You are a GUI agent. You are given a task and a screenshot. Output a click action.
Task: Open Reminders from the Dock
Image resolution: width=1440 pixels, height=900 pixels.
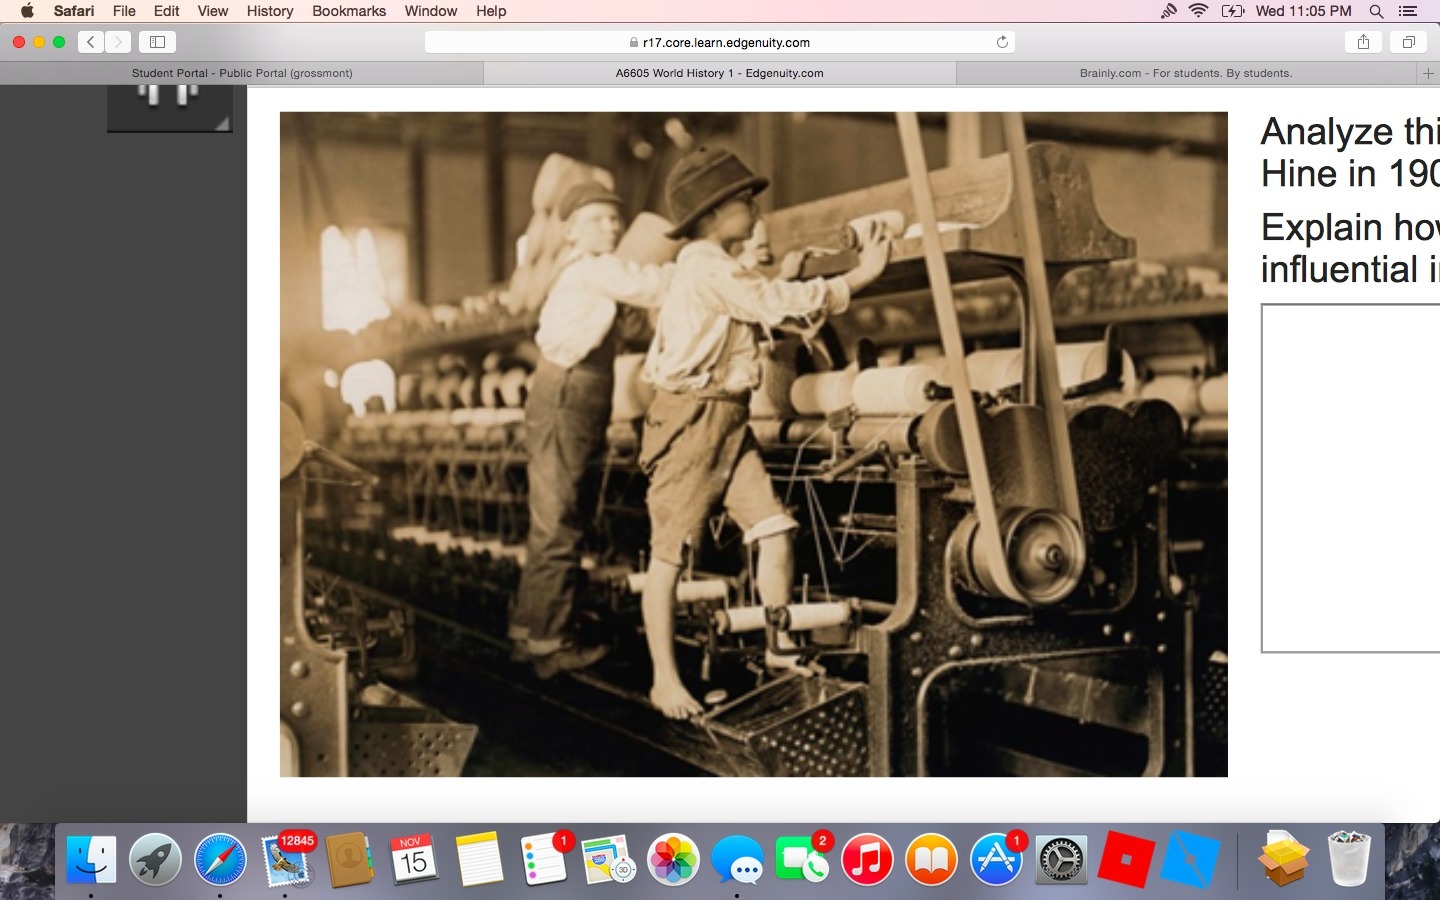(x=544, y=859)
